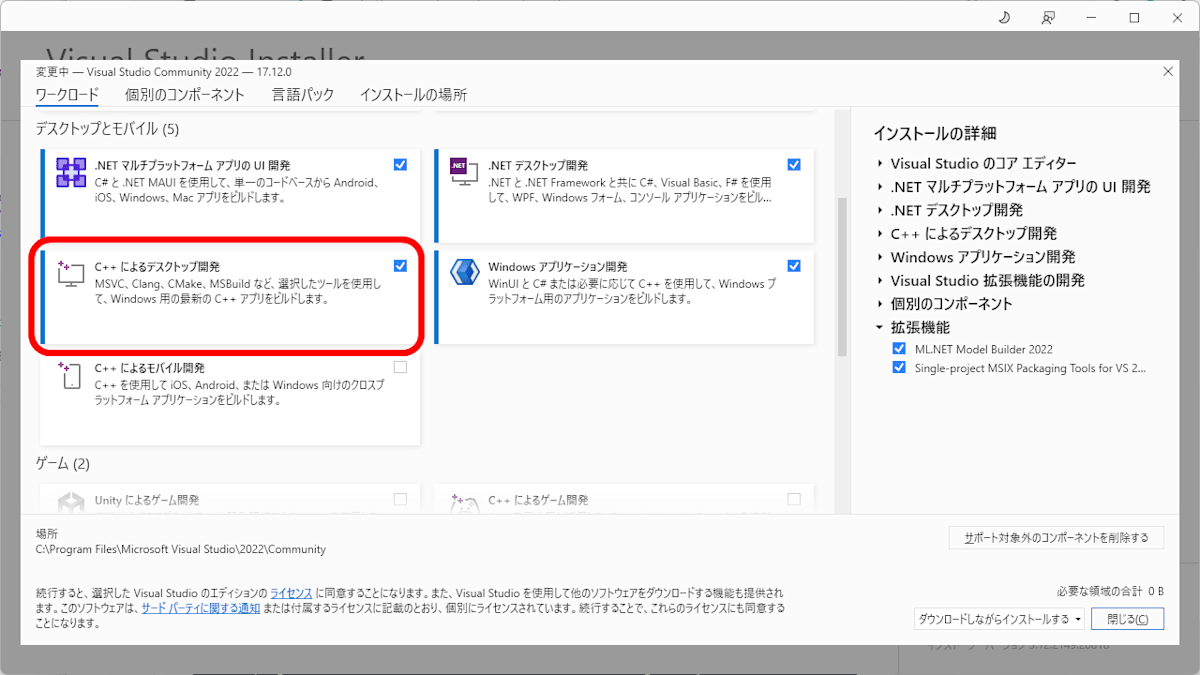Close the modify dialog with X

(x=1168, y=71)
